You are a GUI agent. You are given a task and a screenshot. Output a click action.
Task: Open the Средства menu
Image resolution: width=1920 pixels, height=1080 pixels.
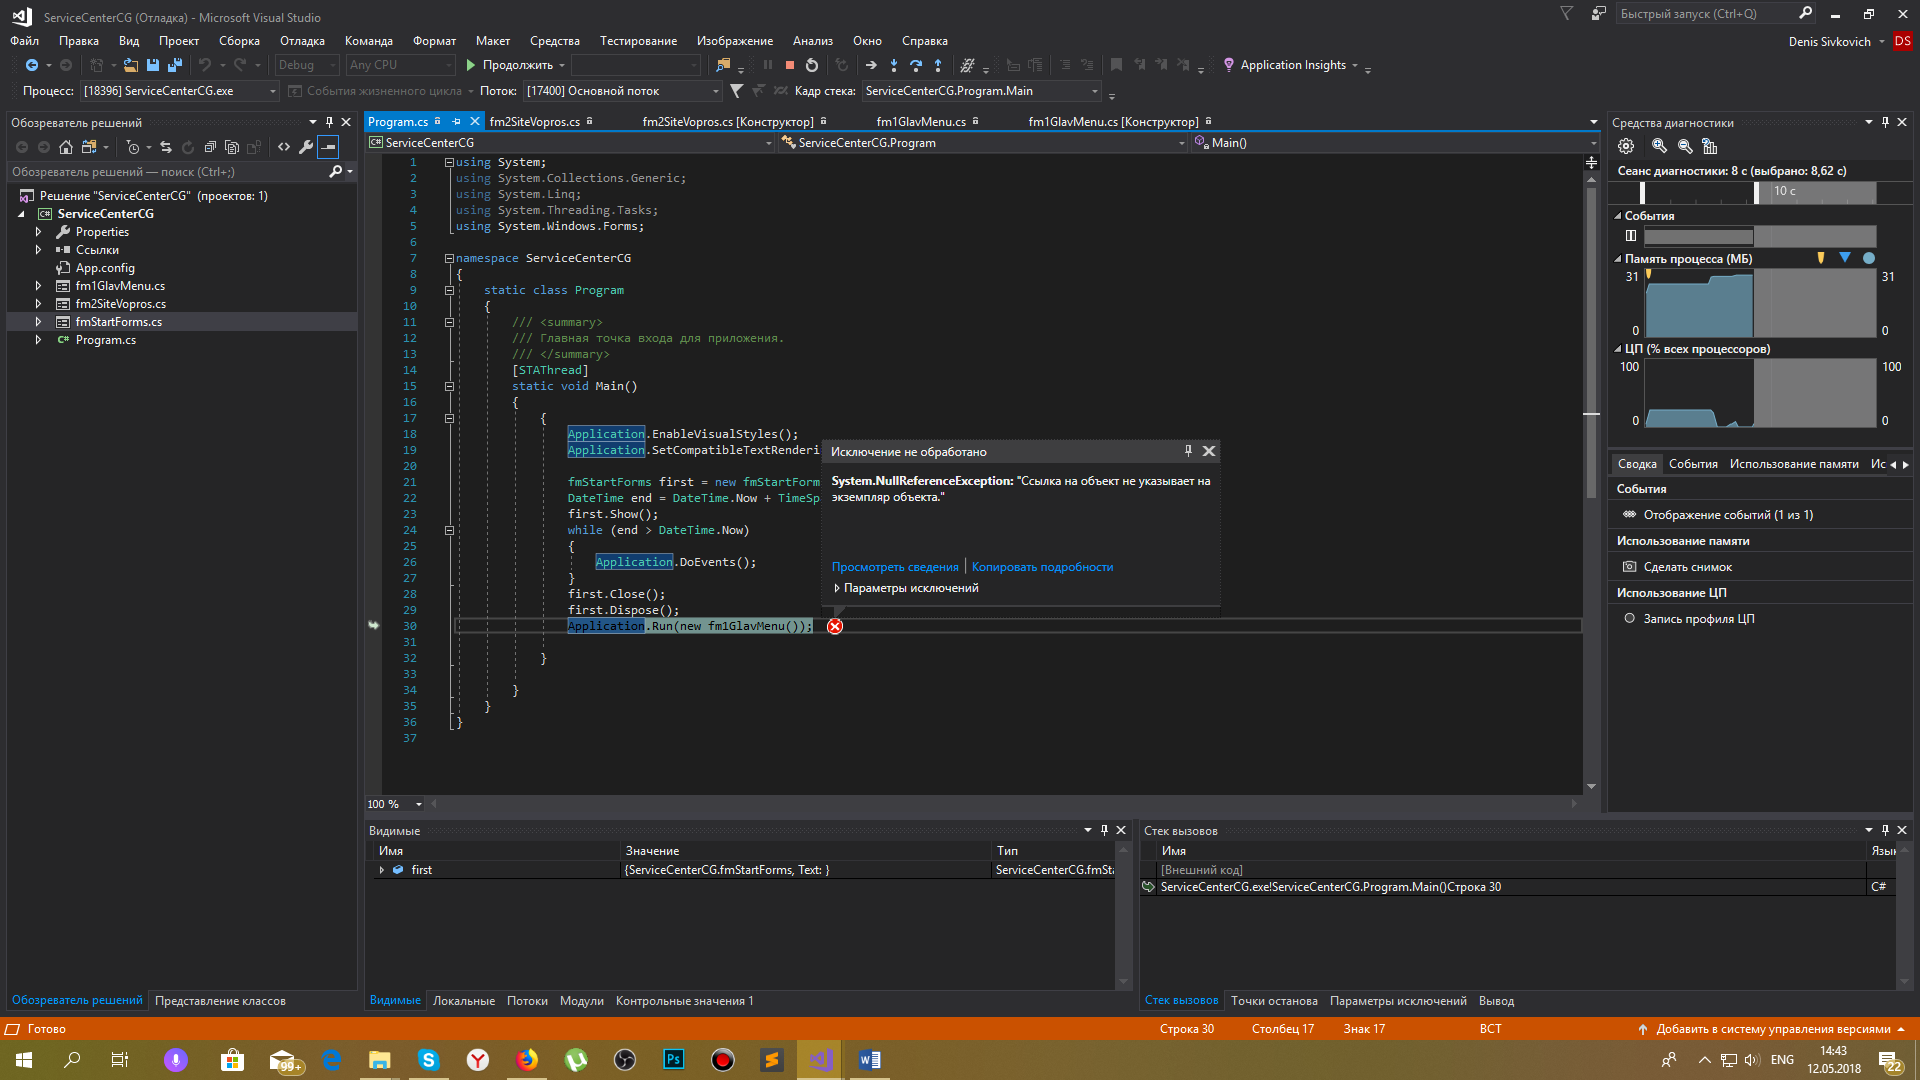pos(555,41)
